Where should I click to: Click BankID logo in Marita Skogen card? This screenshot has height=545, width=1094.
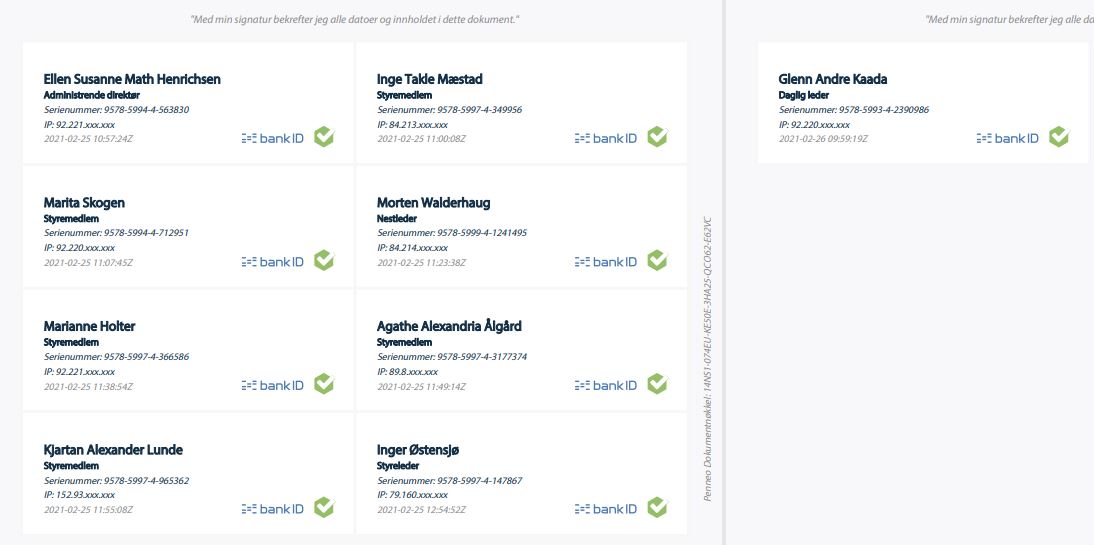pyautogui.click(x=273, y=262)
